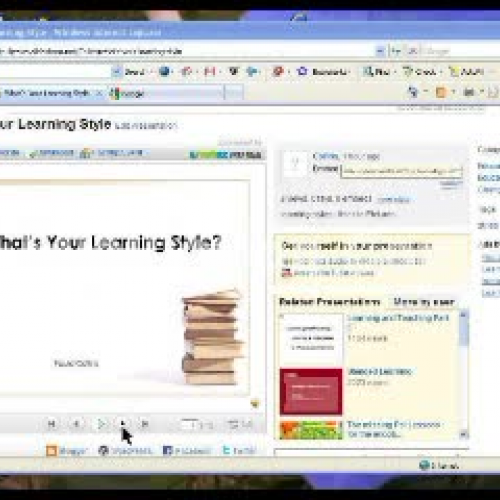Close the Learning Style browser tab
This screenshot has height=500, width=500.
point(99,94)
